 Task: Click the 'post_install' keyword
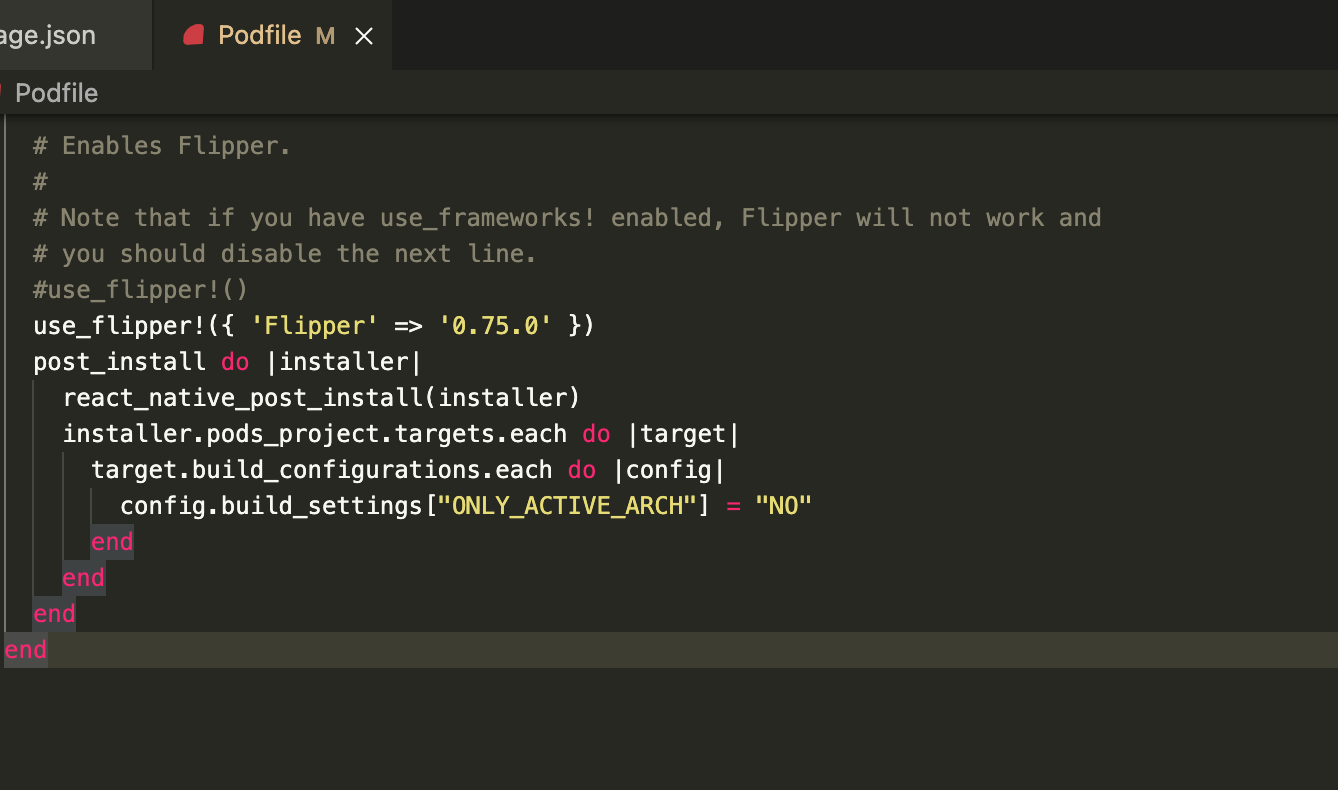(x=119, y=362)
